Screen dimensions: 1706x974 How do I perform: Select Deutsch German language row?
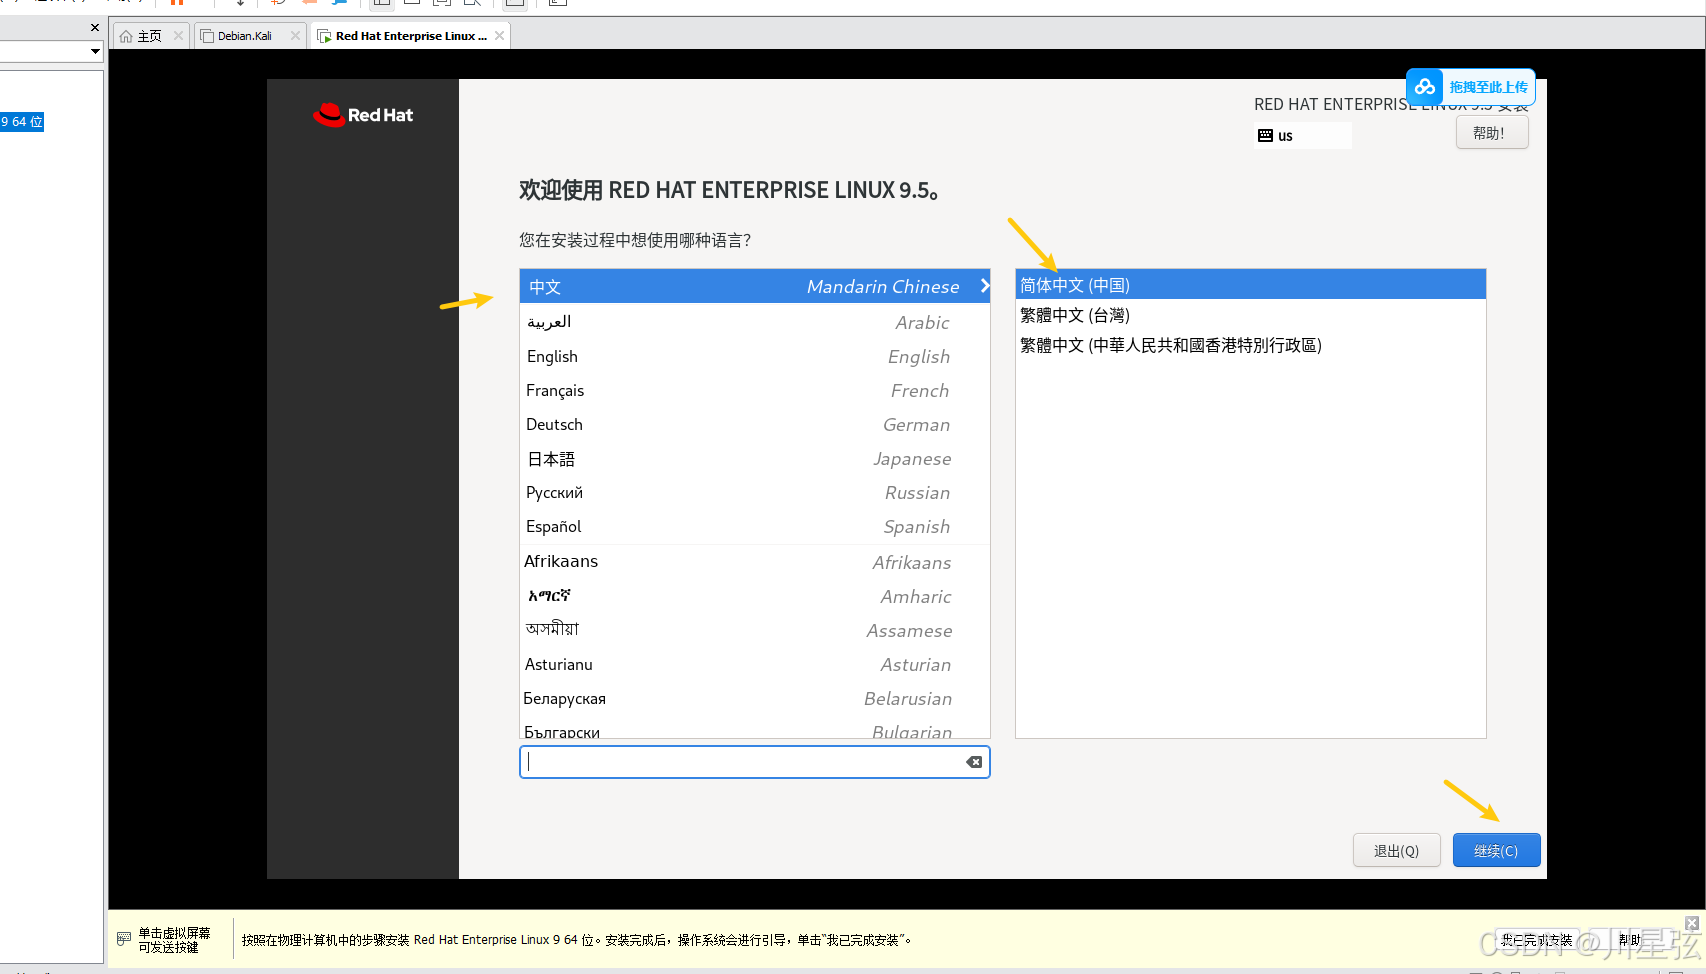755,424
